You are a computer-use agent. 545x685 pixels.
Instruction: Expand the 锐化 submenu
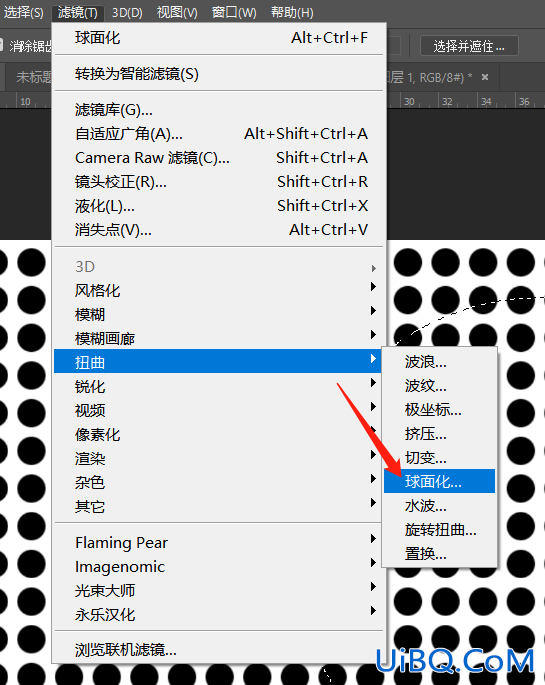pyautogui.click(x=218, y=387)
